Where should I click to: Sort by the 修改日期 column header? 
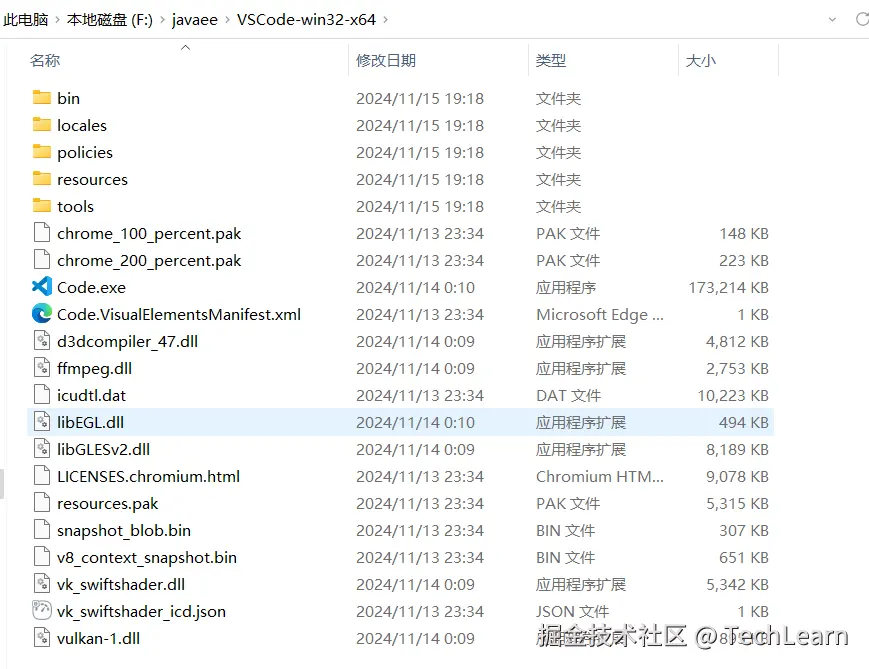click(x=386, y=60)
